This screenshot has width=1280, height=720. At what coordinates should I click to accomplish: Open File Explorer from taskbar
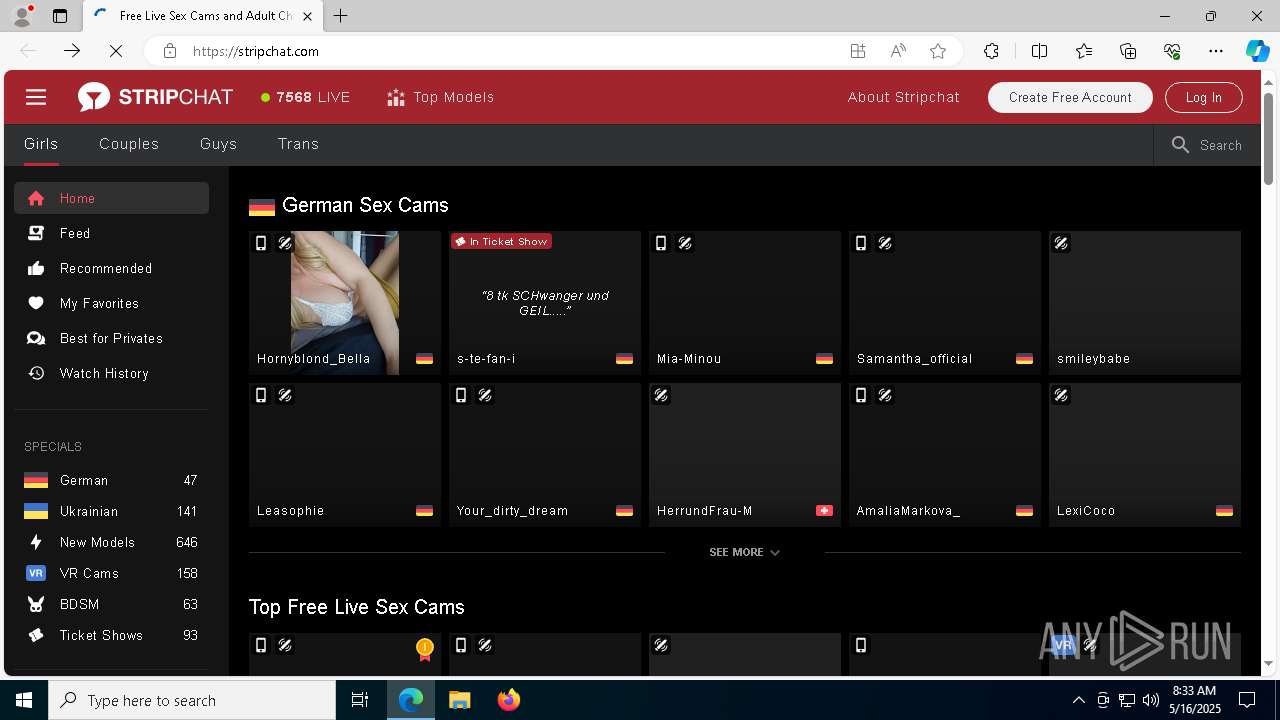pyautogui.click(x=459, y=700)
